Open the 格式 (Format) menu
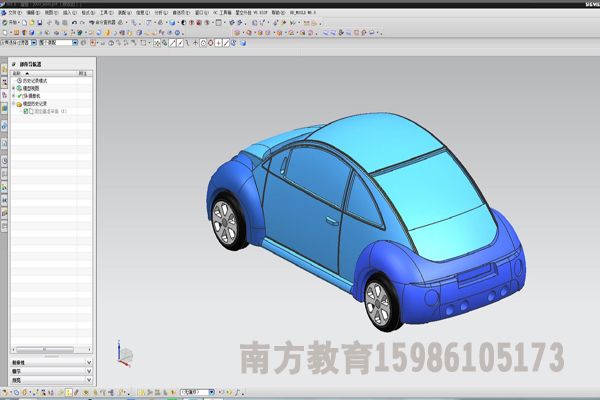The image size is (600, 400). pos(88,13)
